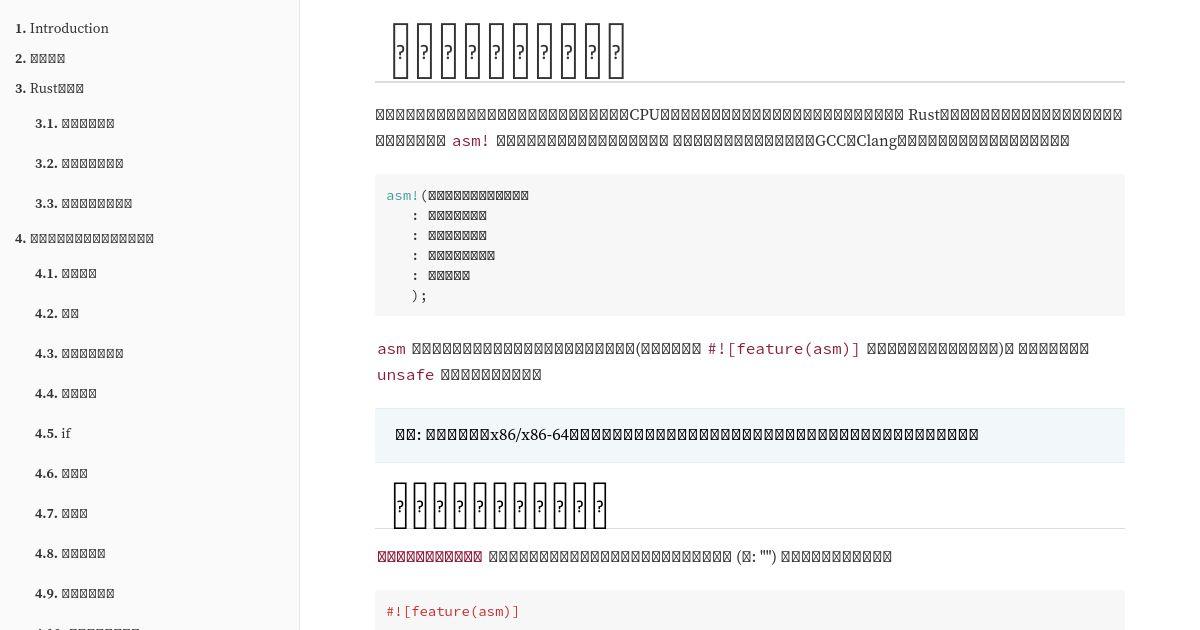Viewport: 1200px width, 630px height.
Task: Open sidebar chapter numbered 2.
Action: pos(40,58)
